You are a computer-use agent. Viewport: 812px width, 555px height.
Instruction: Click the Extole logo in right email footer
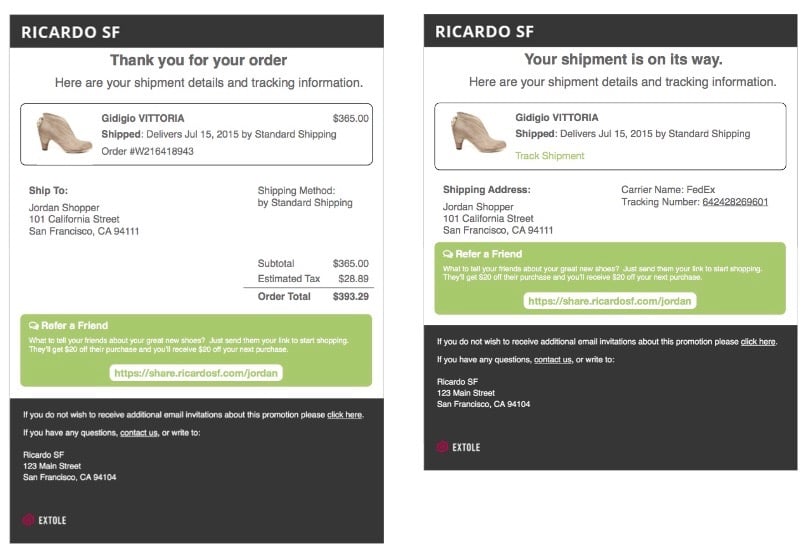pos(458,447)
